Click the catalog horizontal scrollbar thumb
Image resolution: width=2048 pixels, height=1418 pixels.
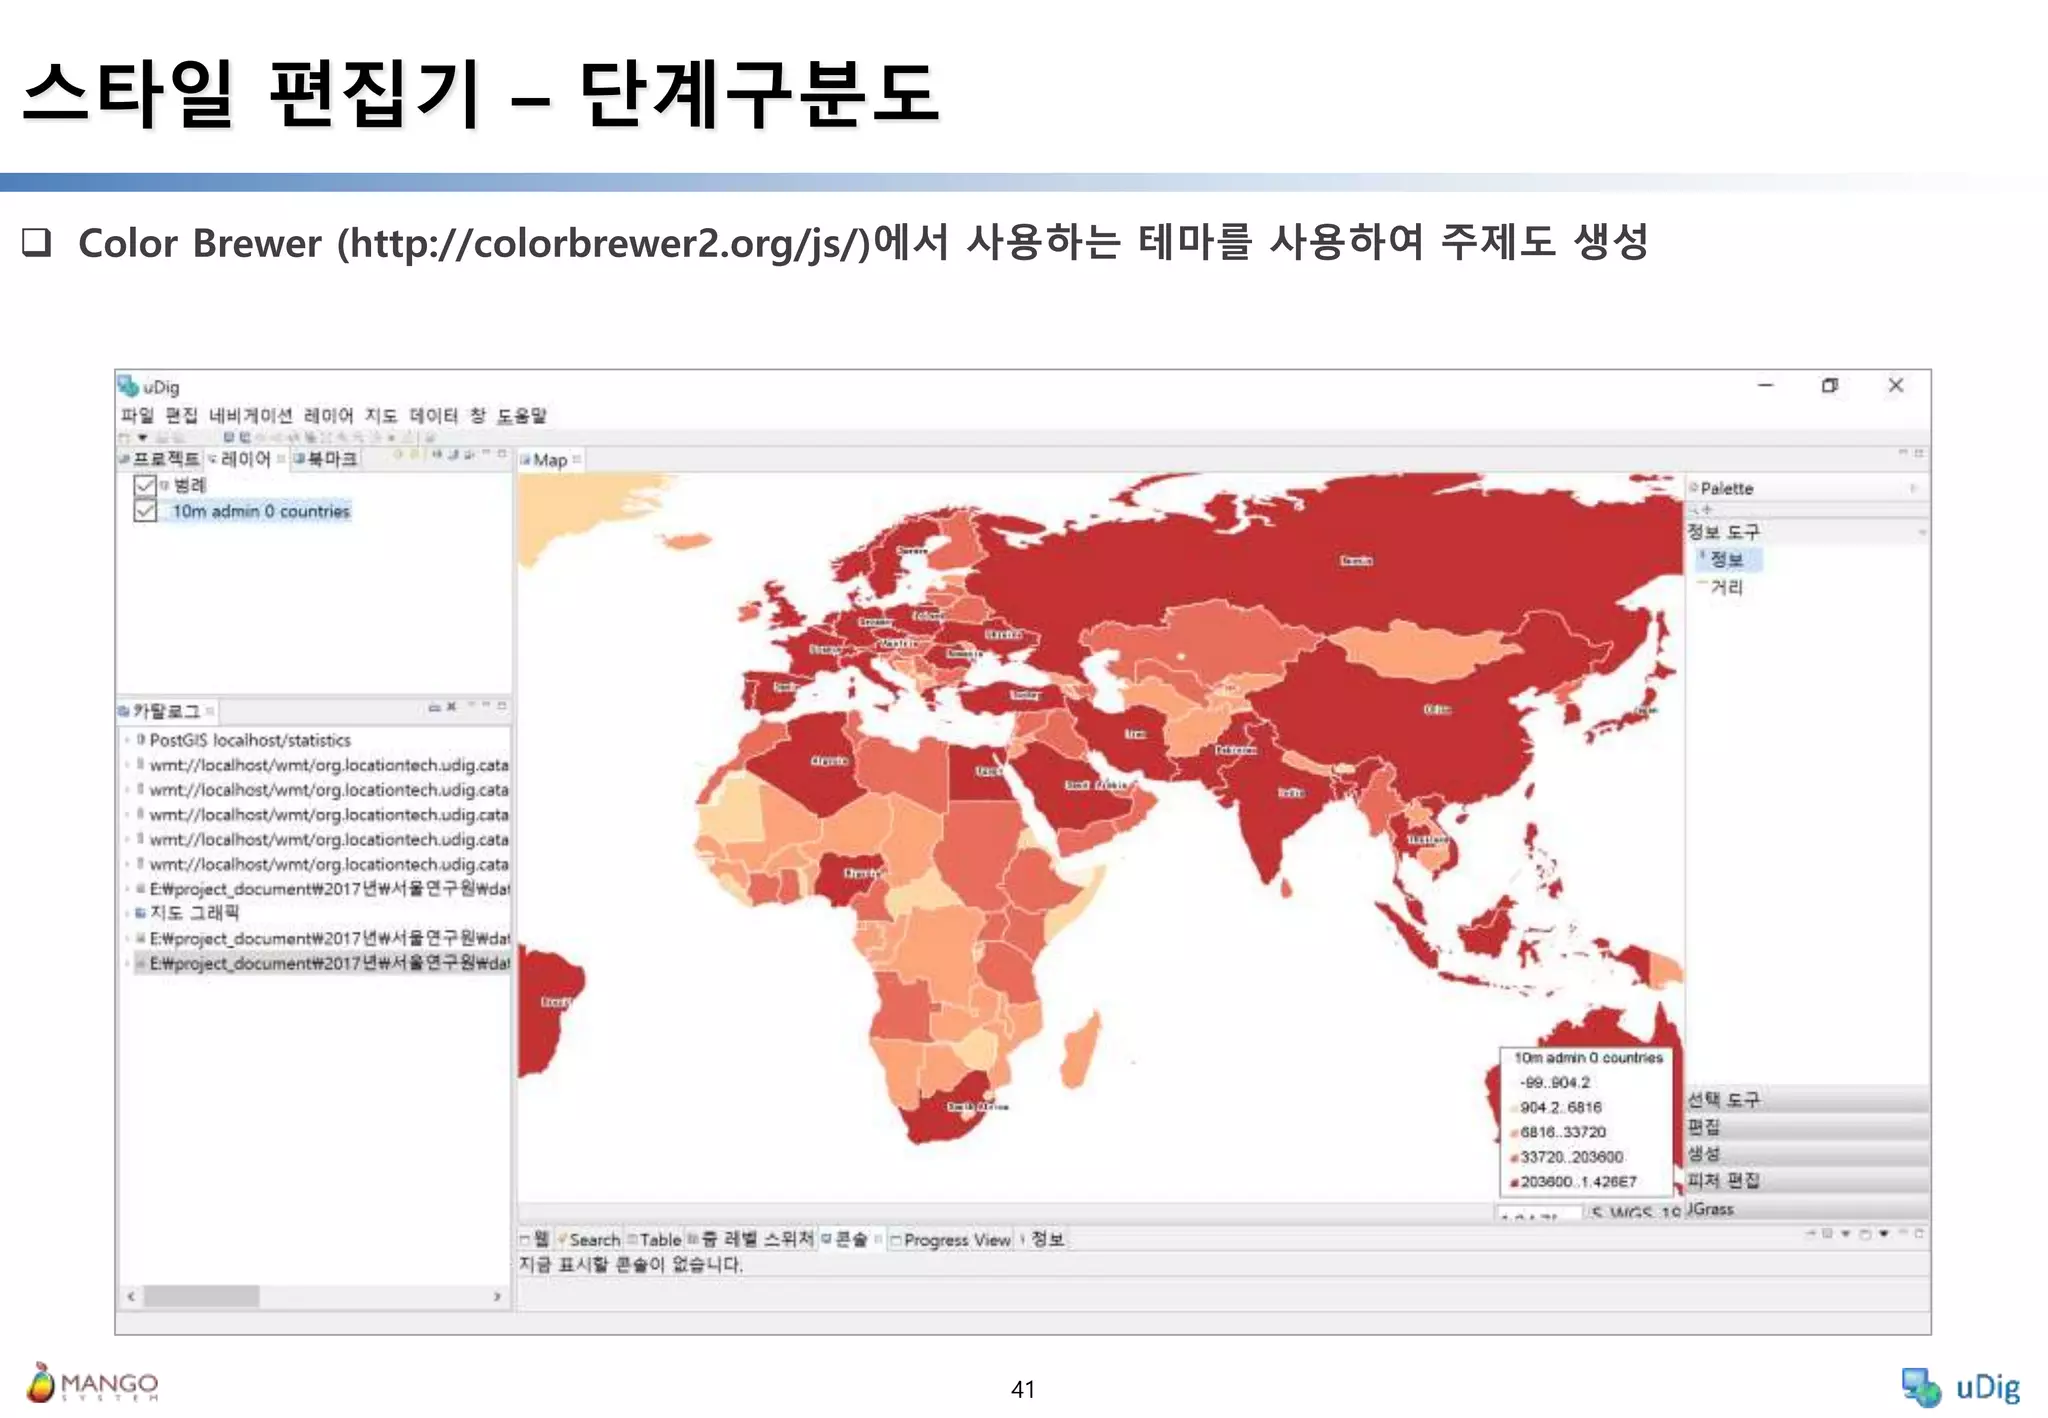point(201,1297)
